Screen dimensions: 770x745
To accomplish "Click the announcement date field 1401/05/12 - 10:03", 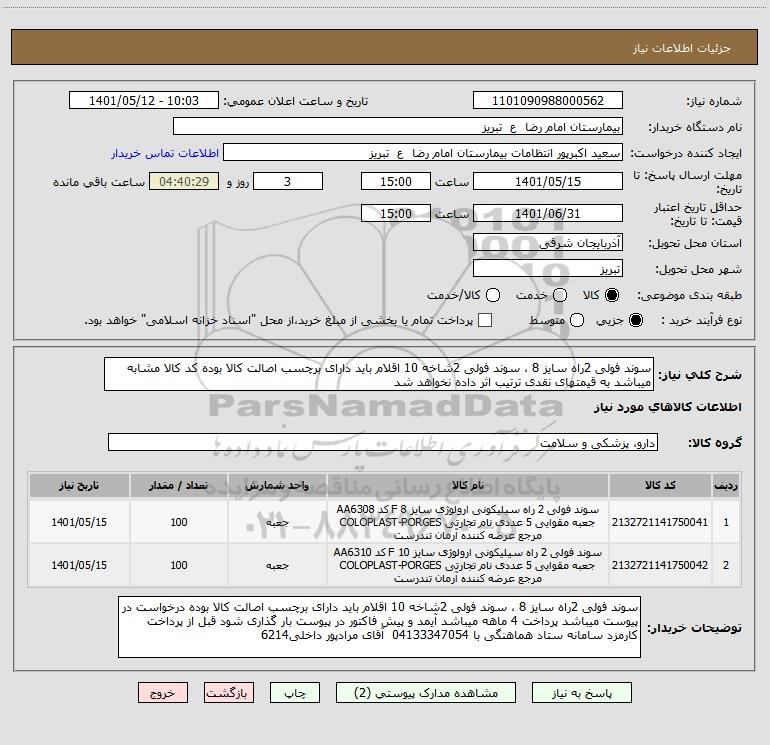I will coord(143,101).
